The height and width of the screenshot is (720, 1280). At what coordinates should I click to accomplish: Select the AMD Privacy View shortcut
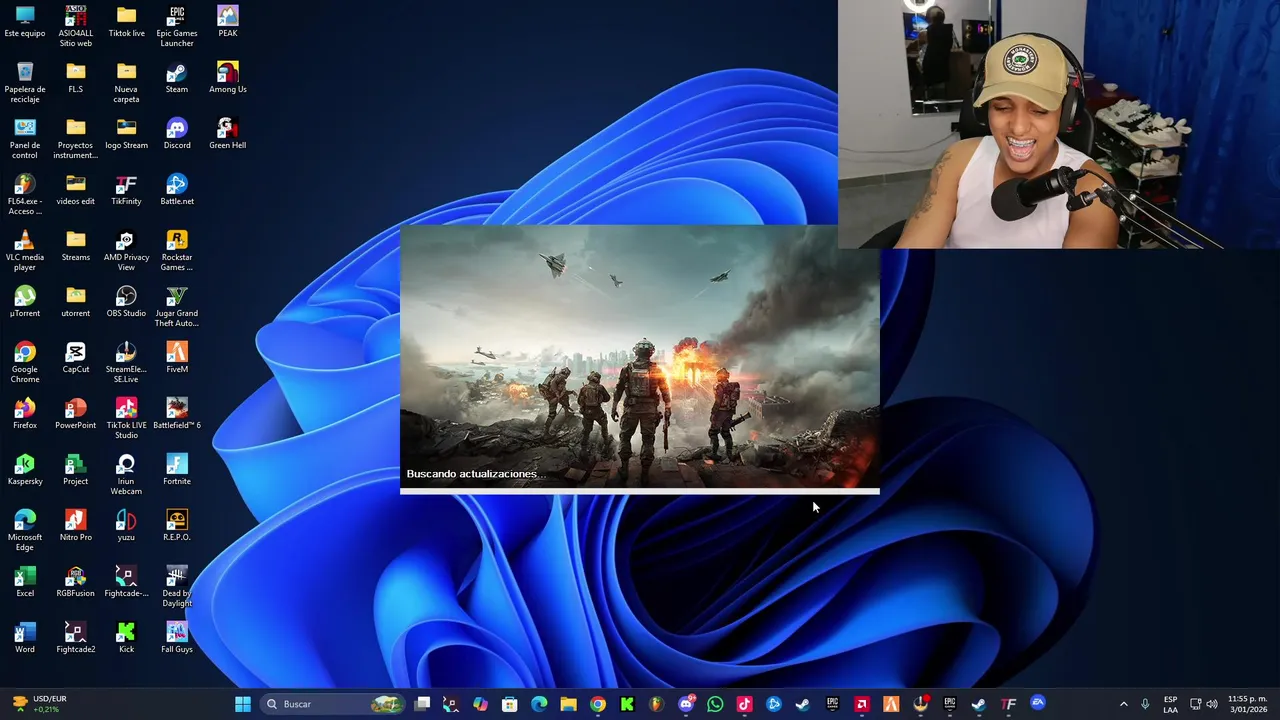click(126, 251)
